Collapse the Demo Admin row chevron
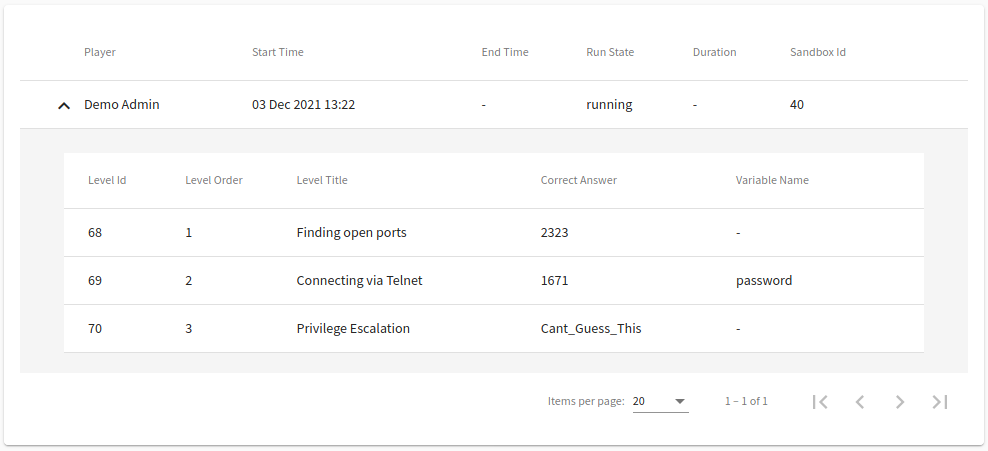The width and height of the screenshot is (988, 451). click(64, 106)
